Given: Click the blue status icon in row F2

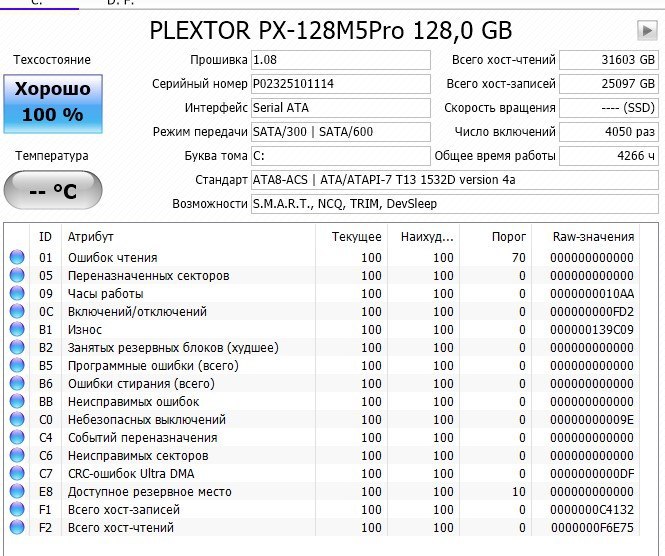Looking at the screenshot, I should (x=17, y=528).
